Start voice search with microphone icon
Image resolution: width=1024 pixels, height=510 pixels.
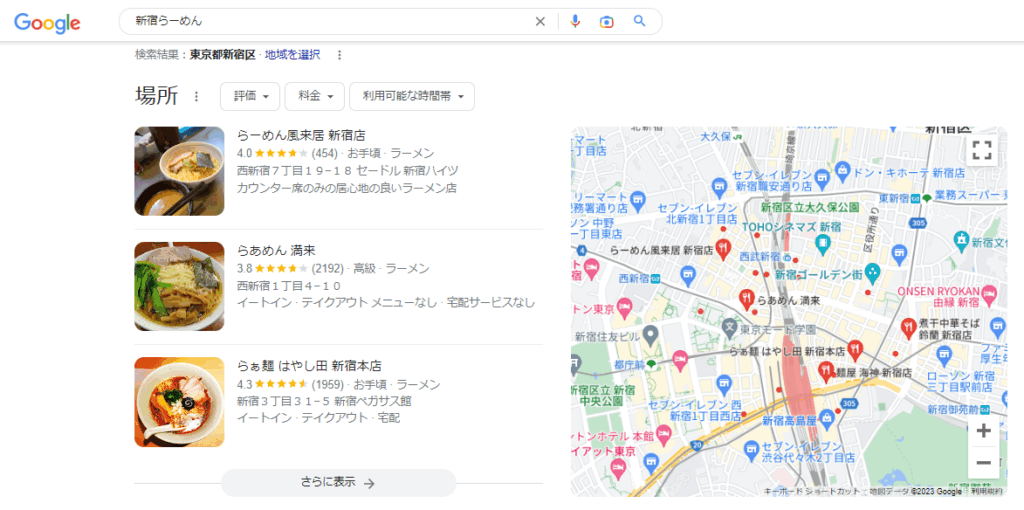click(575, 21)
